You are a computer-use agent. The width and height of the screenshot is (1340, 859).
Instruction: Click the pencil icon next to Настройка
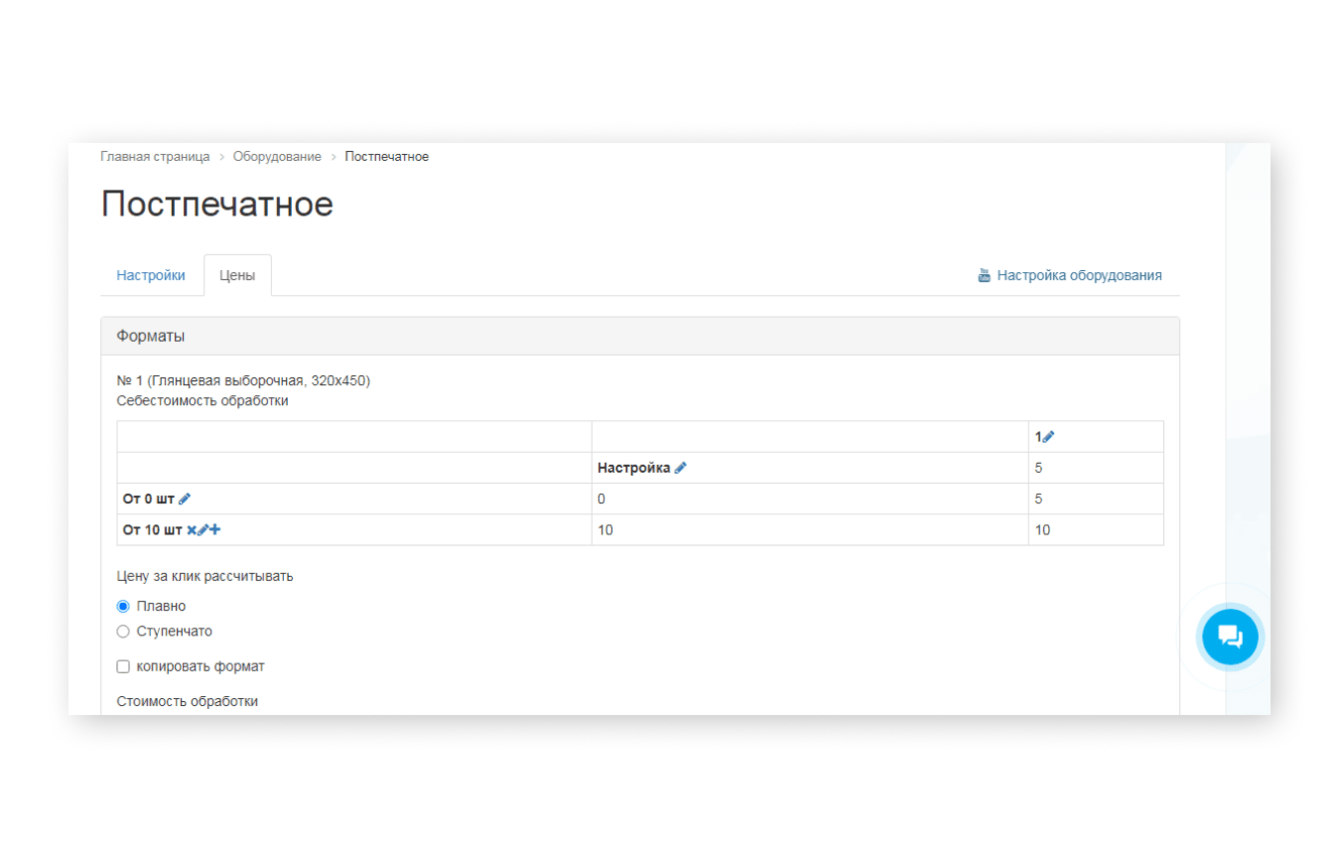coord(681,468)
